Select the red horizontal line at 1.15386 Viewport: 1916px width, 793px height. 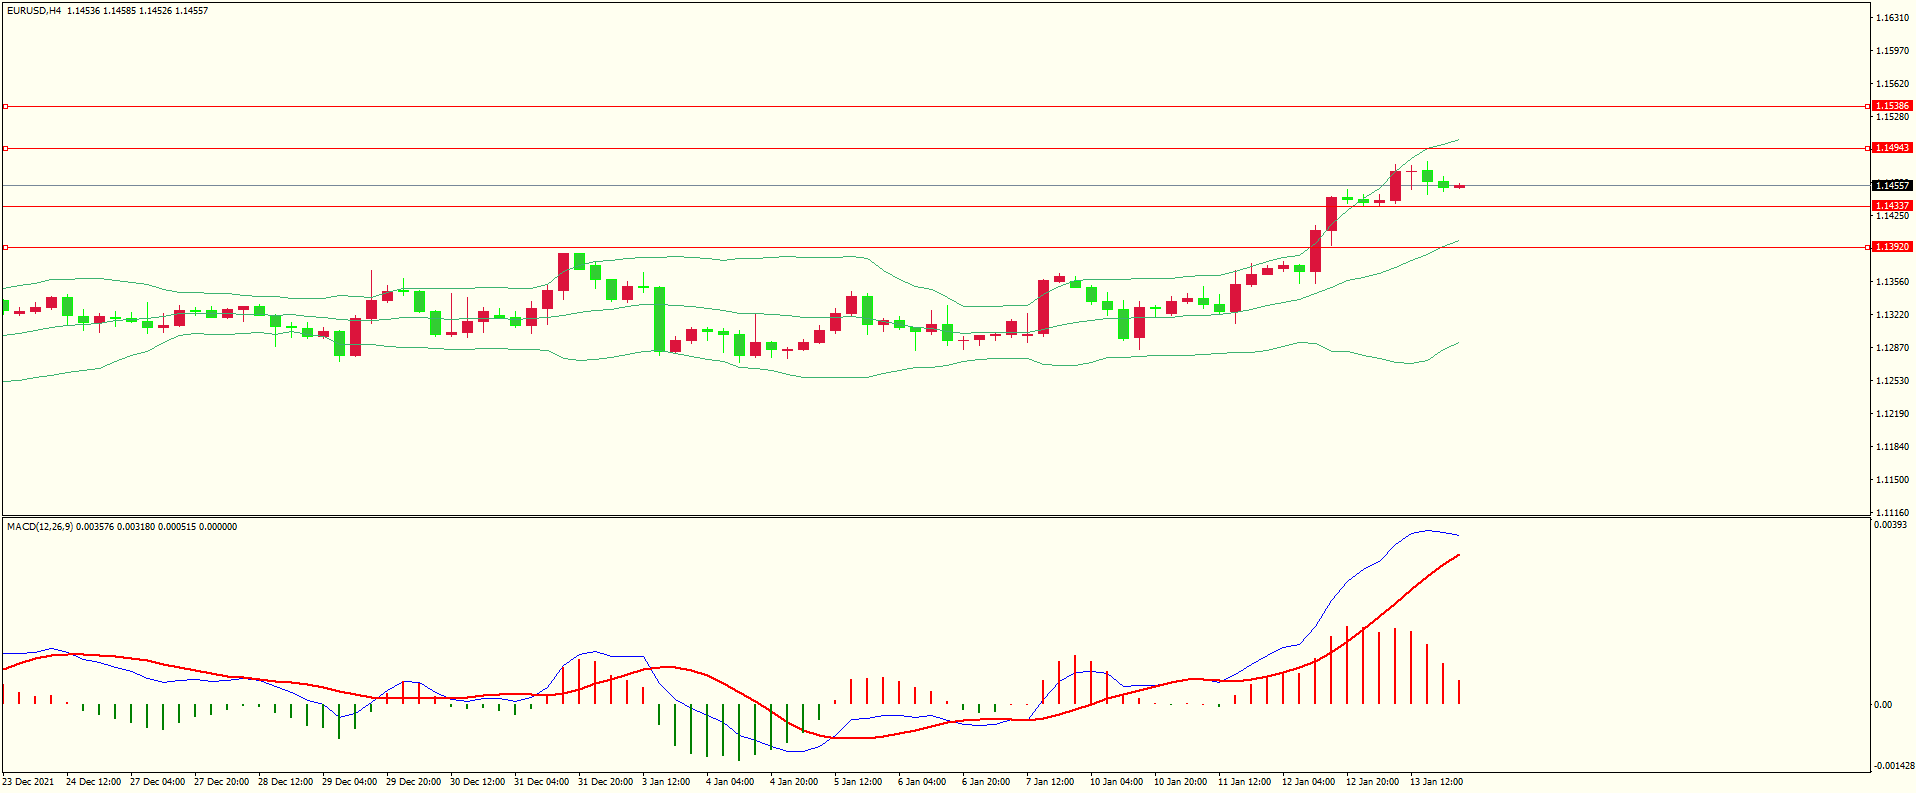pos(900,106)
